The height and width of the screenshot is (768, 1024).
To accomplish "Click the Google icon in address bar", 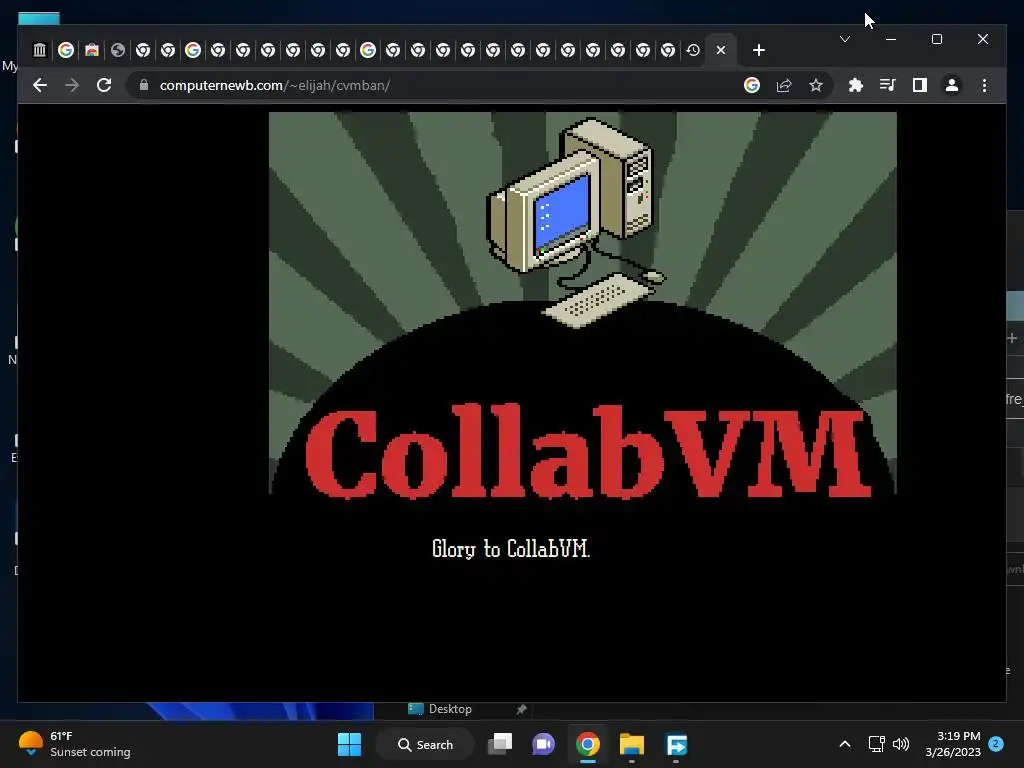I will 752,85.
